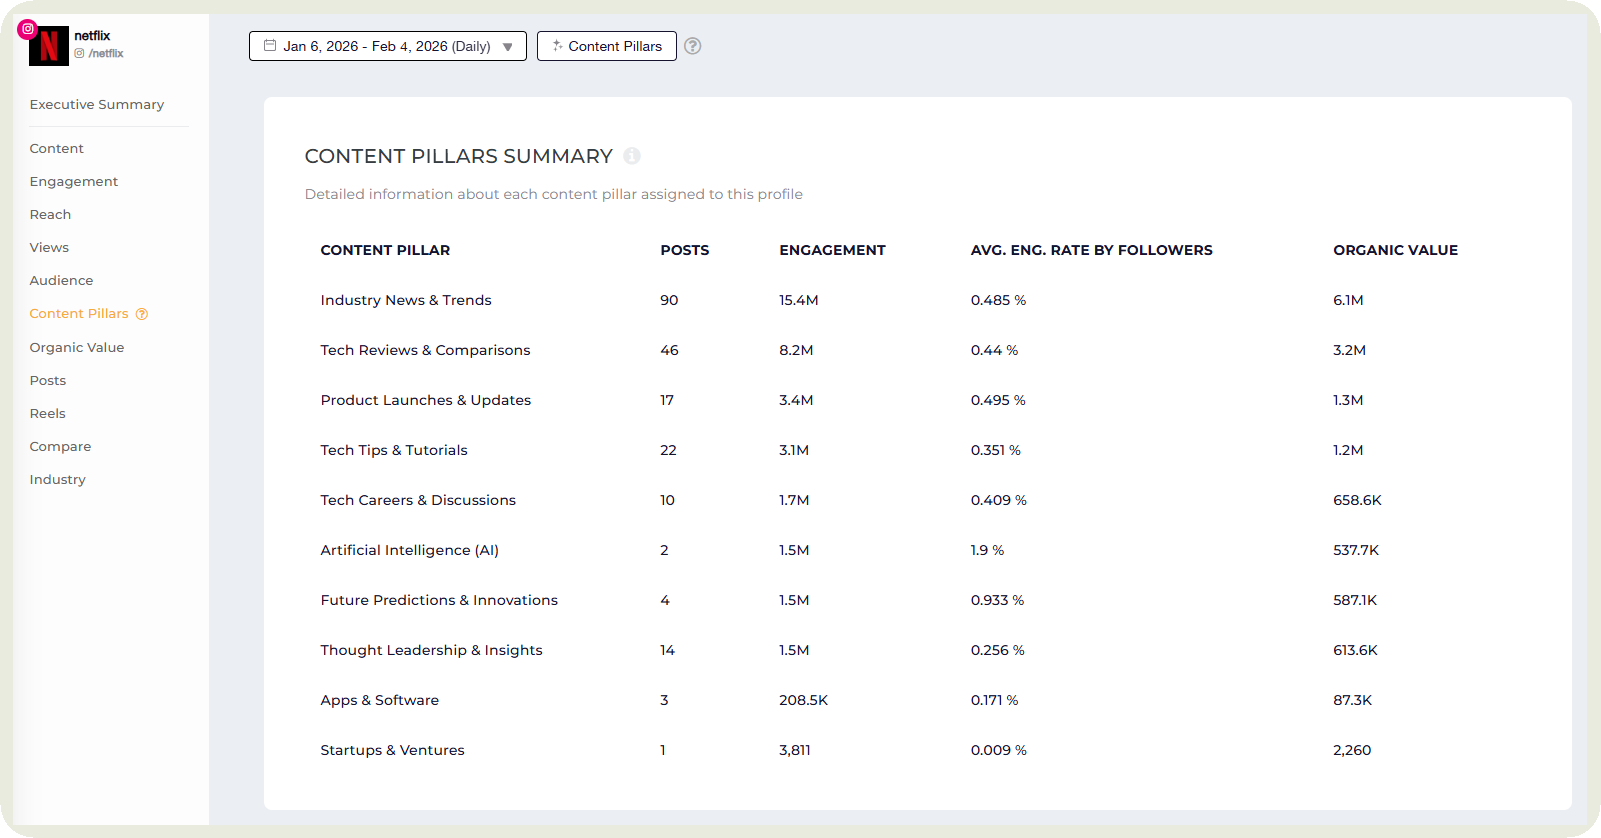This screenshot has height=838, width=1601.
Task: Click the Instagram badge on profile logo
Action: 28,29
